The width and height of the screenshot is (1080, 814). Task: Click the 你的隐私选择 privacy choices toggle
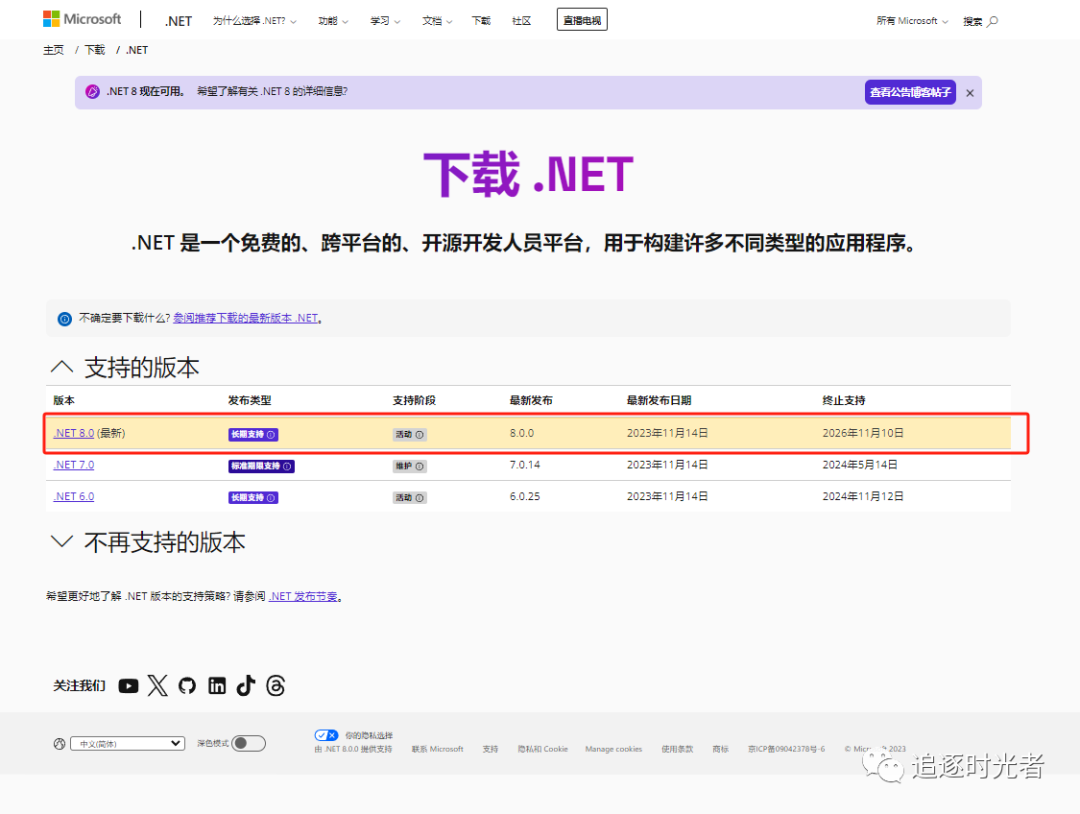326,735
